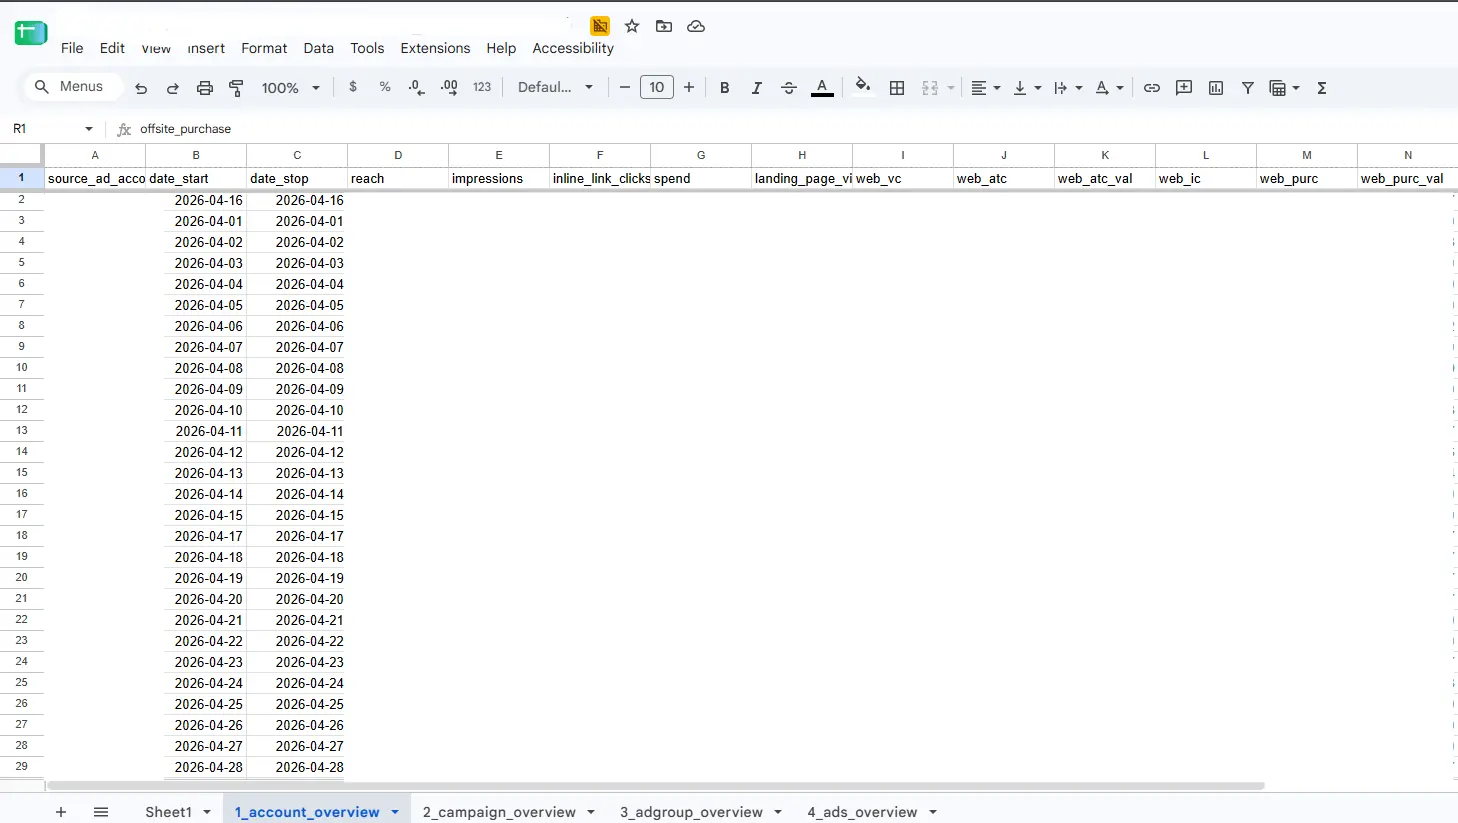
Task: Click the font size input field
Action: tap(657, 87)
